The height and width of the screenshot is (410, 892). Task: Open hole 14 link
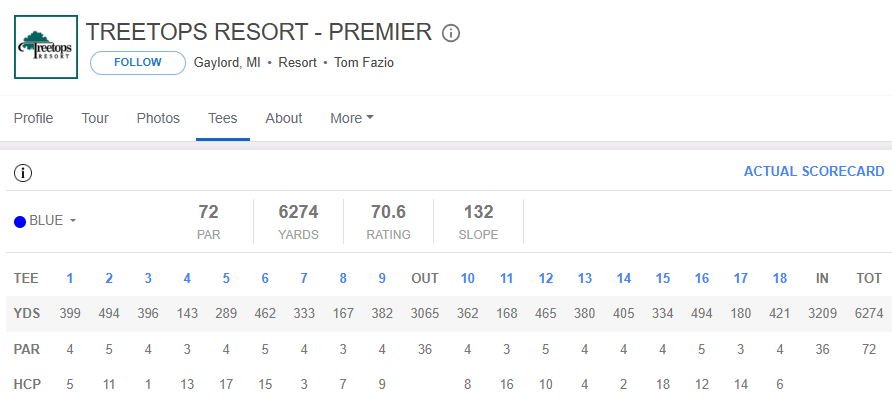(623, 278)
